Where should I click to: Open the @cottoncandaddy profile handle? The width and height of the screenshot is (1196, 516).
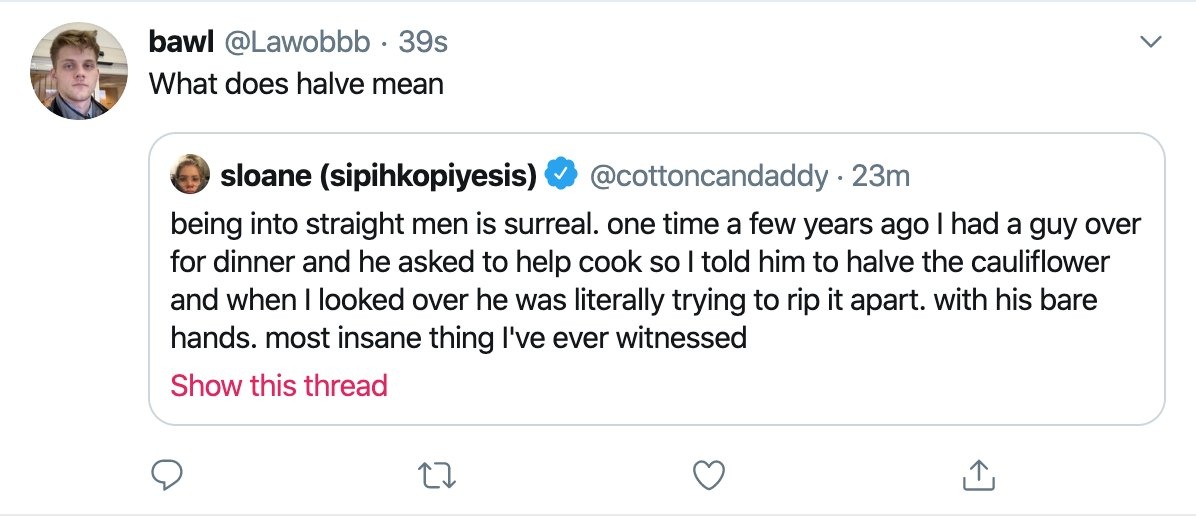(x=711, y=175)
